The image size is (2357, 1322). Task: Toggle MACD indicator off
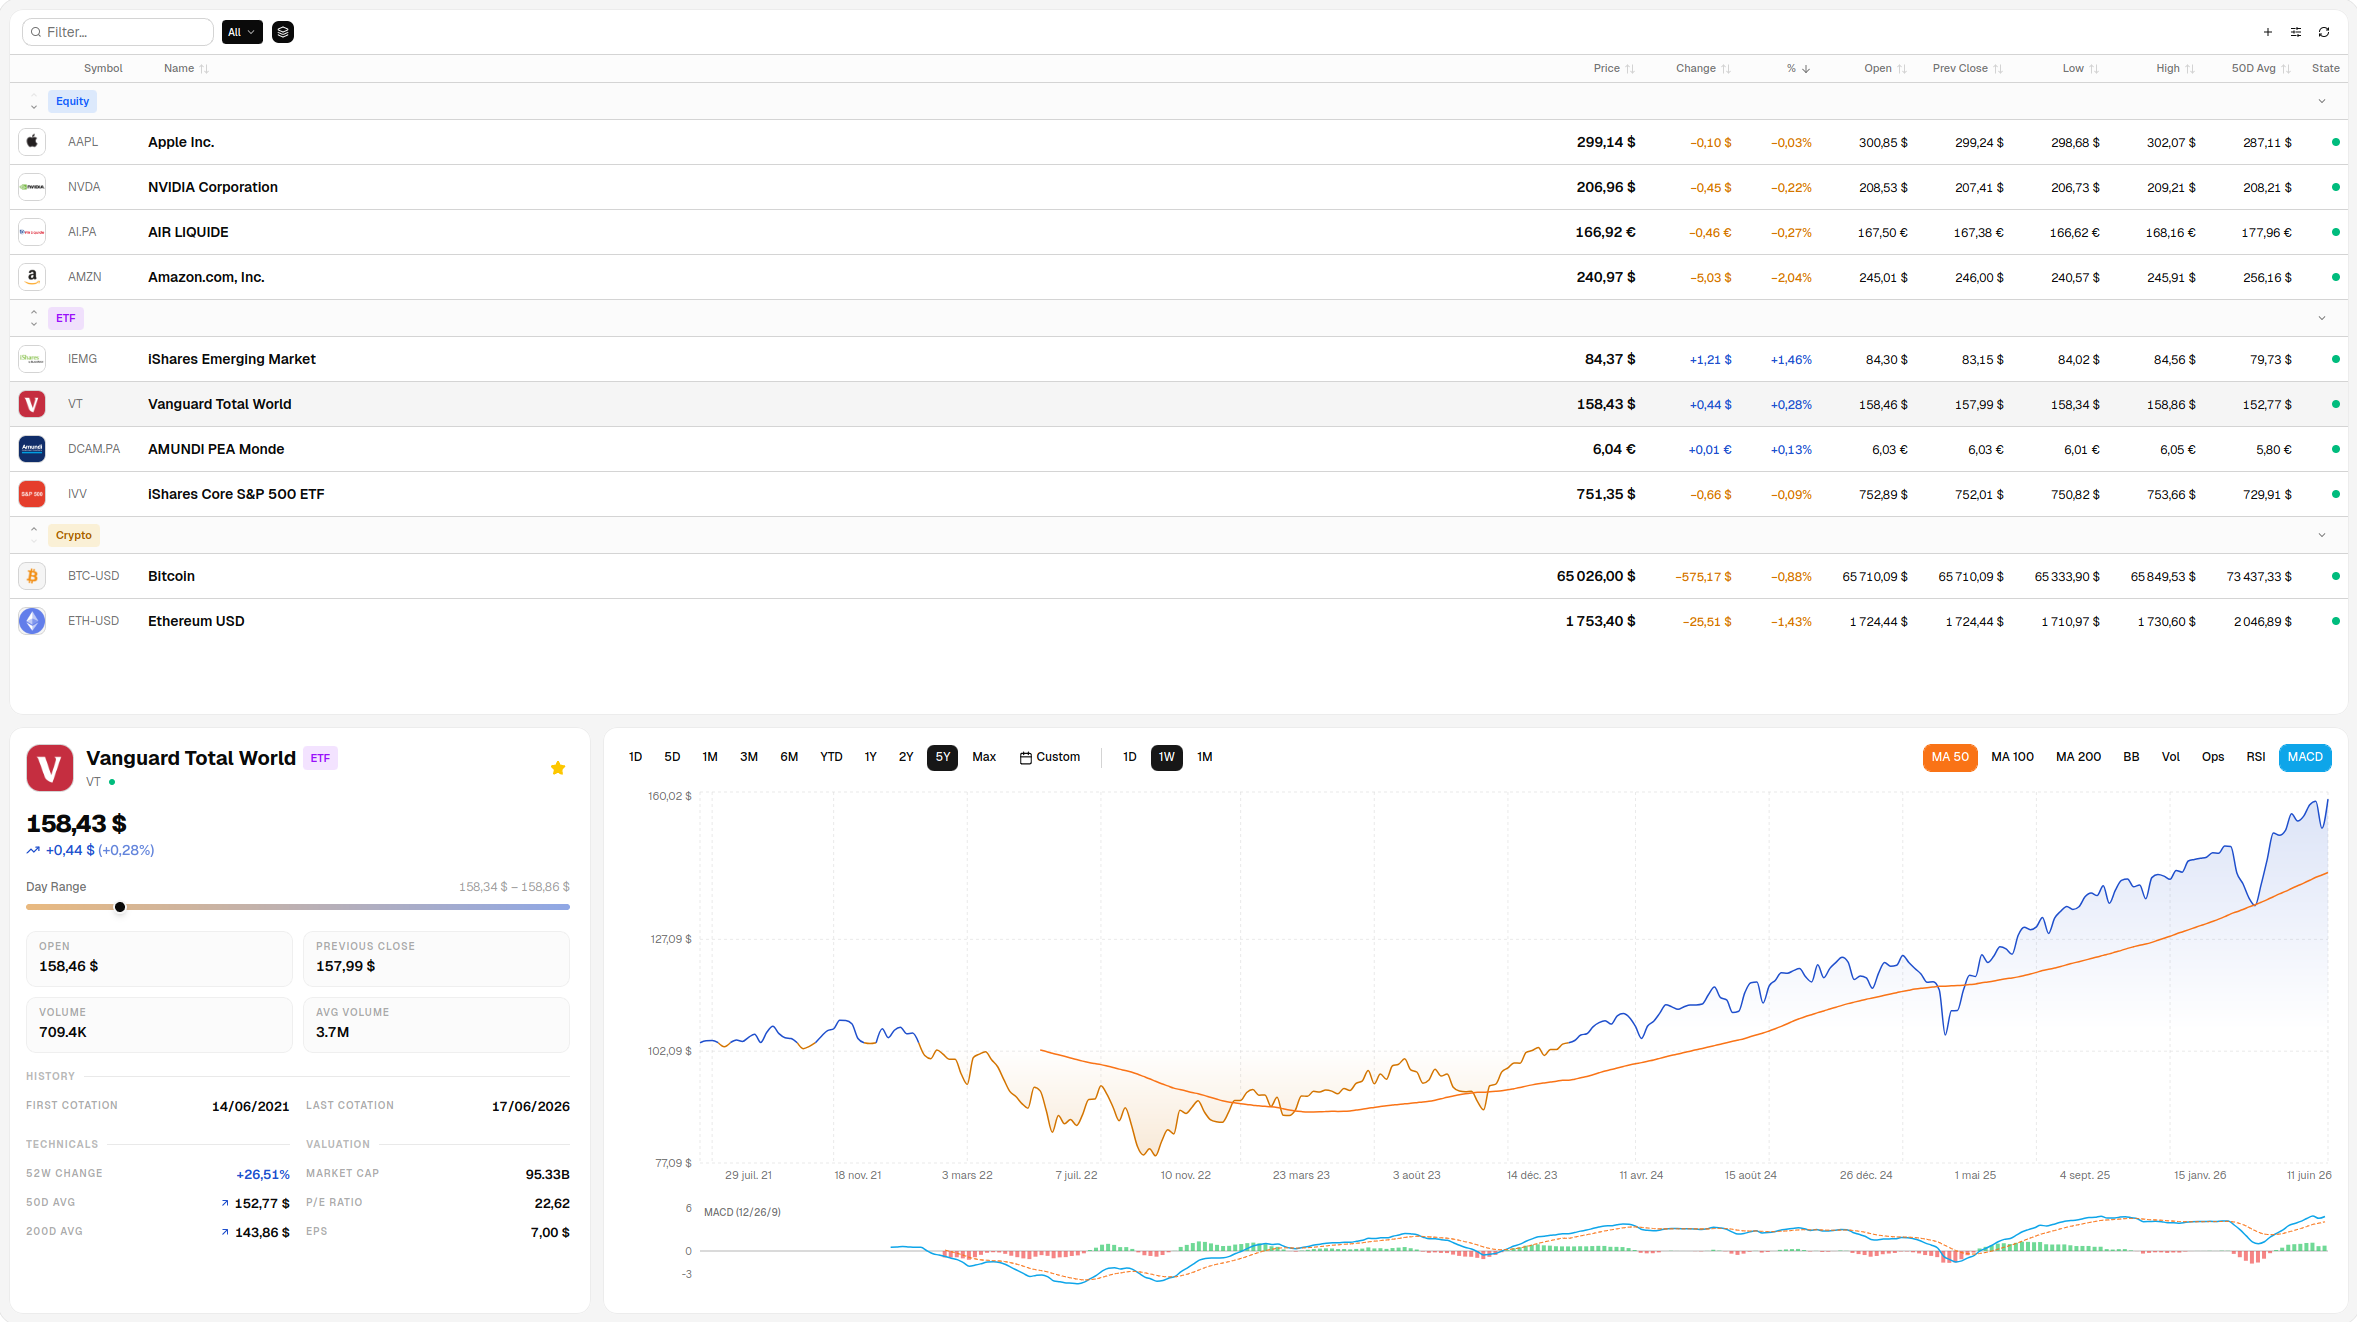(2305, 757)
